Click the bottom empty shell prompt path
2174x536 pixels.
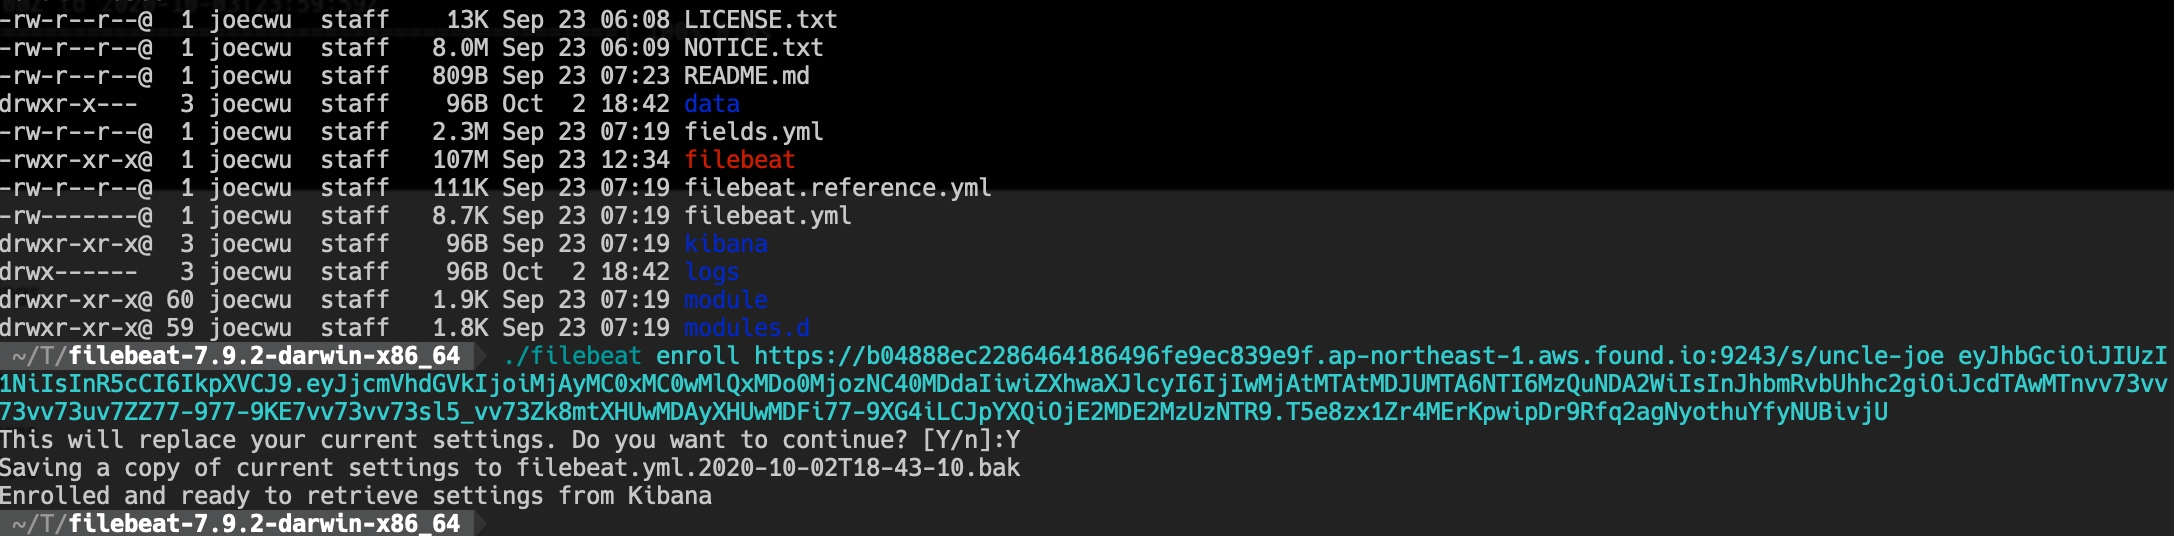236,523
